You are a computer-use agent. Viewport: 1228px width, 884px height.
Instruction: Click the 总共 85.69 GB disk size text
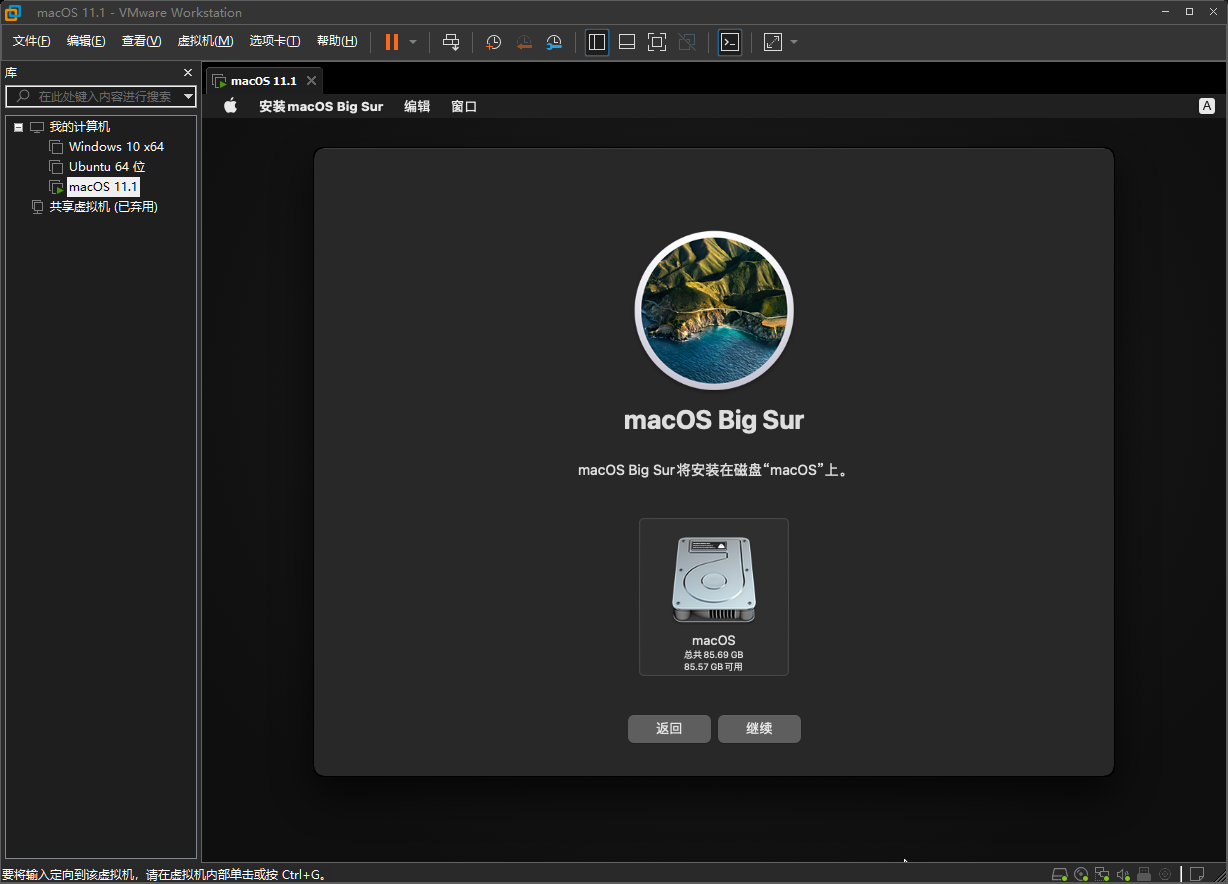point(714,655)
